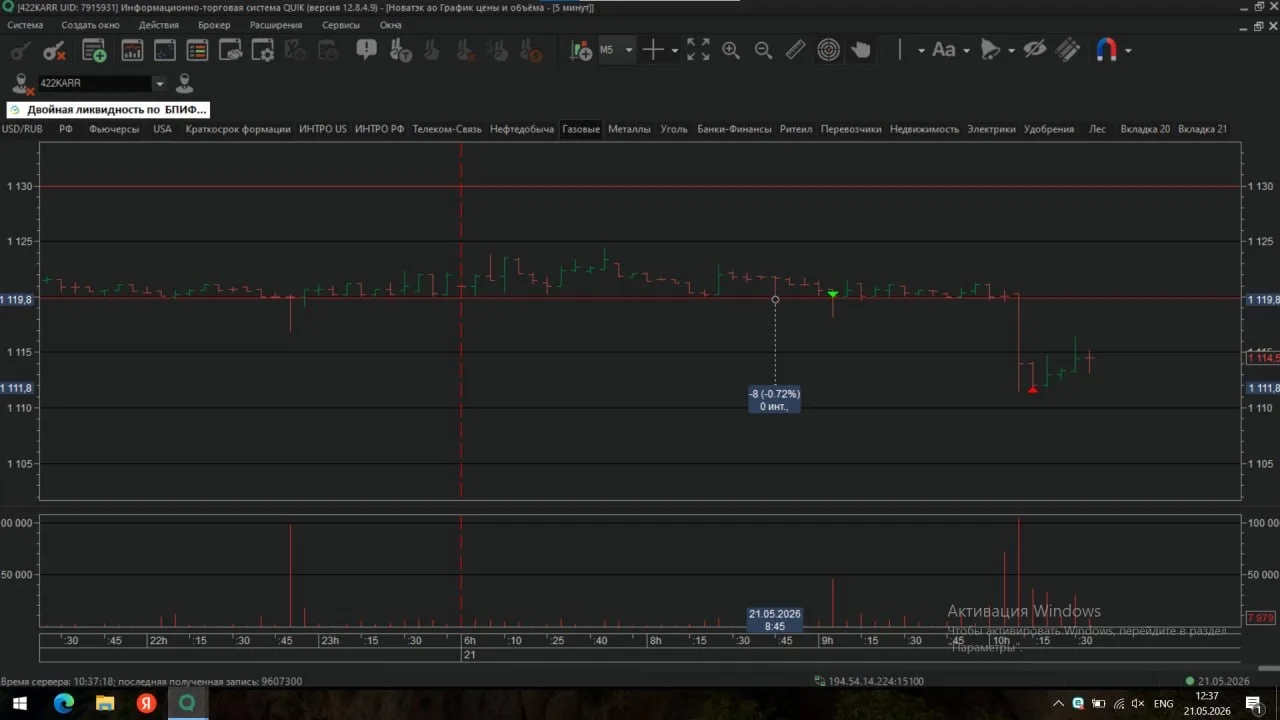This screenshot has width=1280, height=720.
Task: Toggle the magnet snap mode
Action: pos(1106,50)
